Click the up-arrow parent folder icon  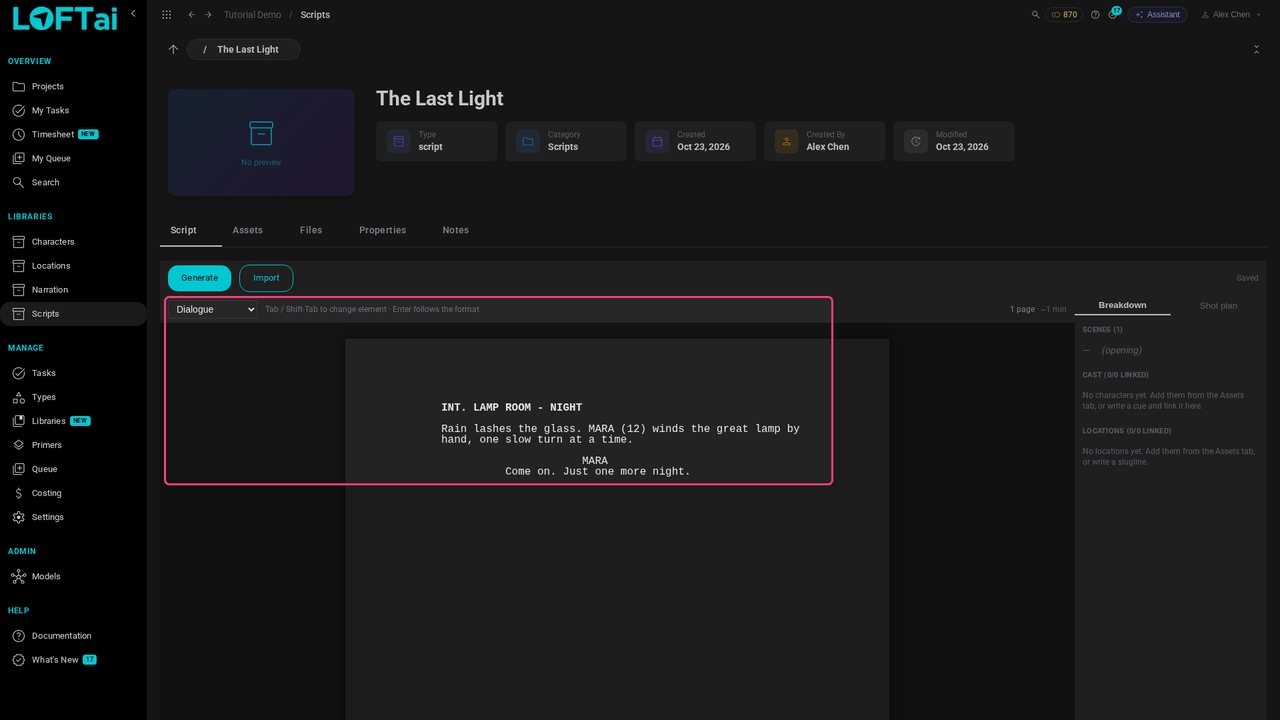[173, 49]
